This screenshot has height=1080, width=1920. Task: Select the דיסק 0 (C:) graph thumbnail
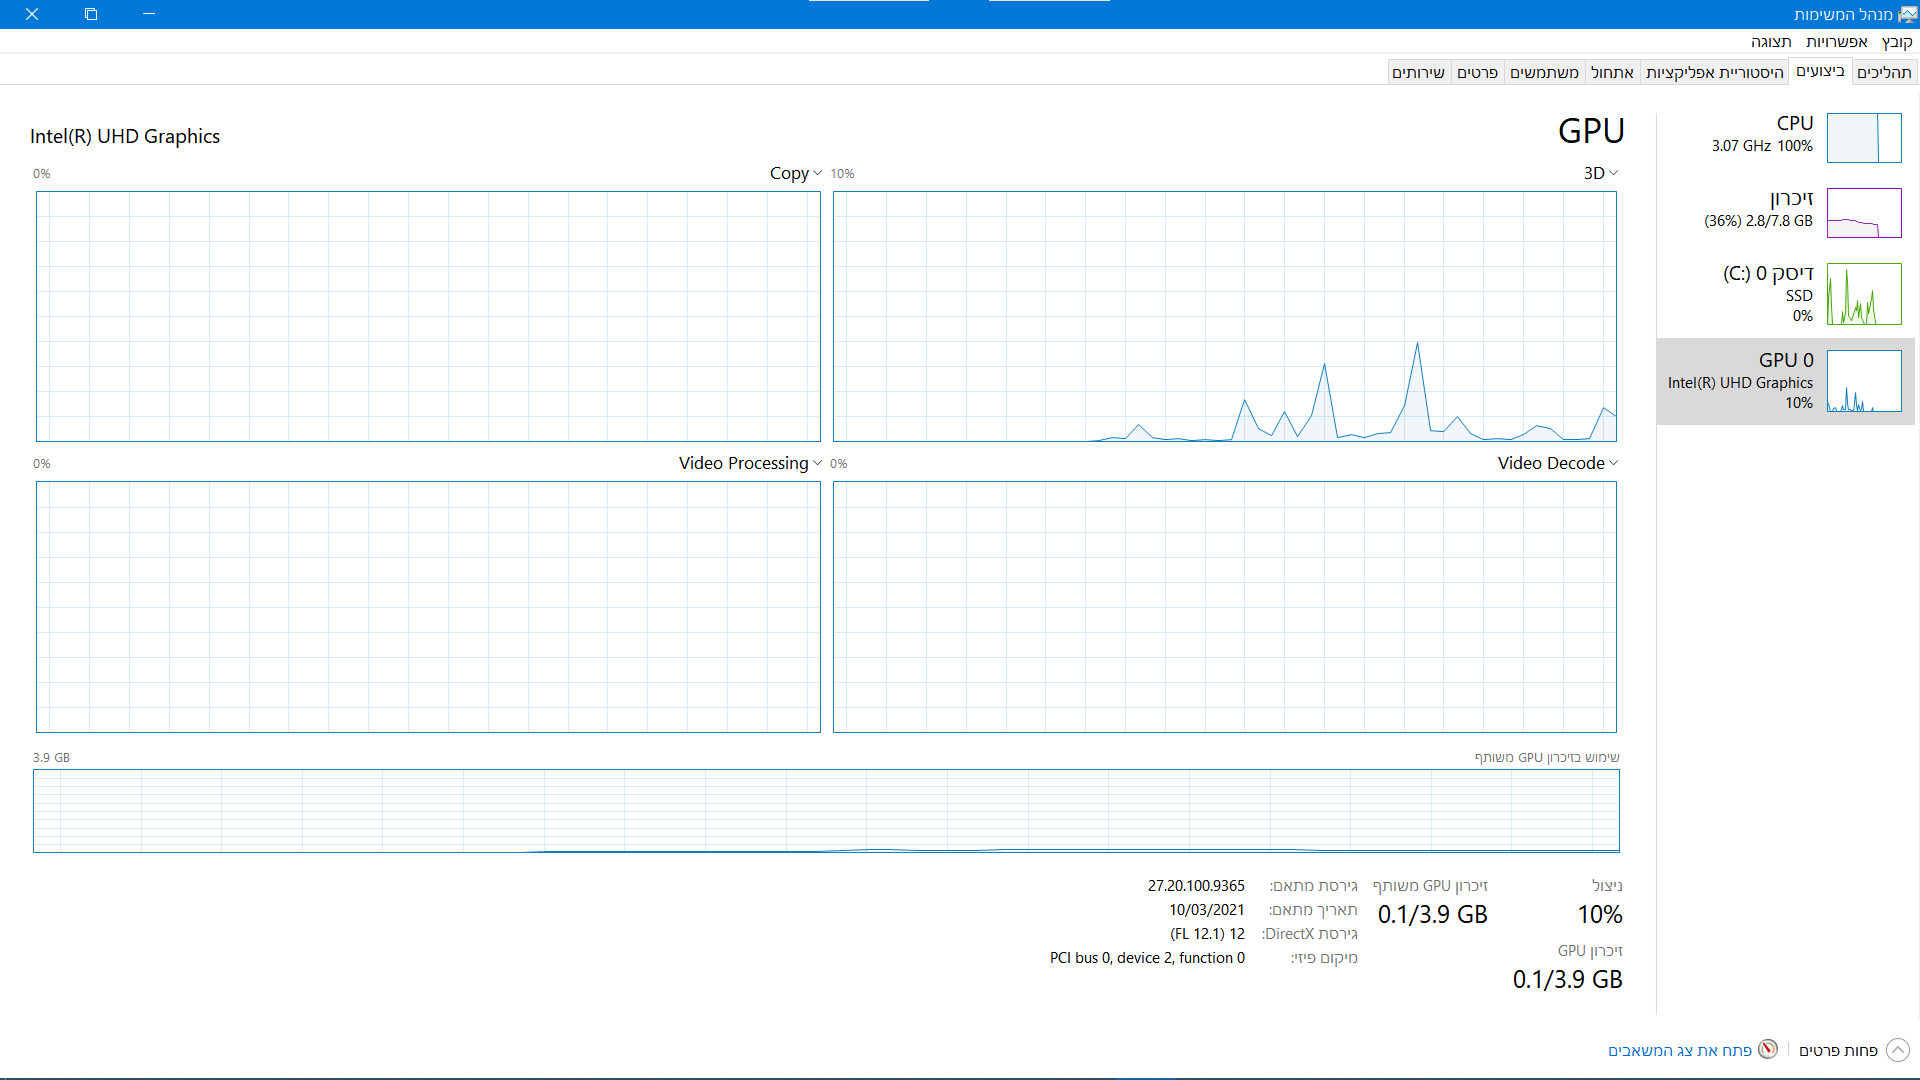(x=1864, y=294)
